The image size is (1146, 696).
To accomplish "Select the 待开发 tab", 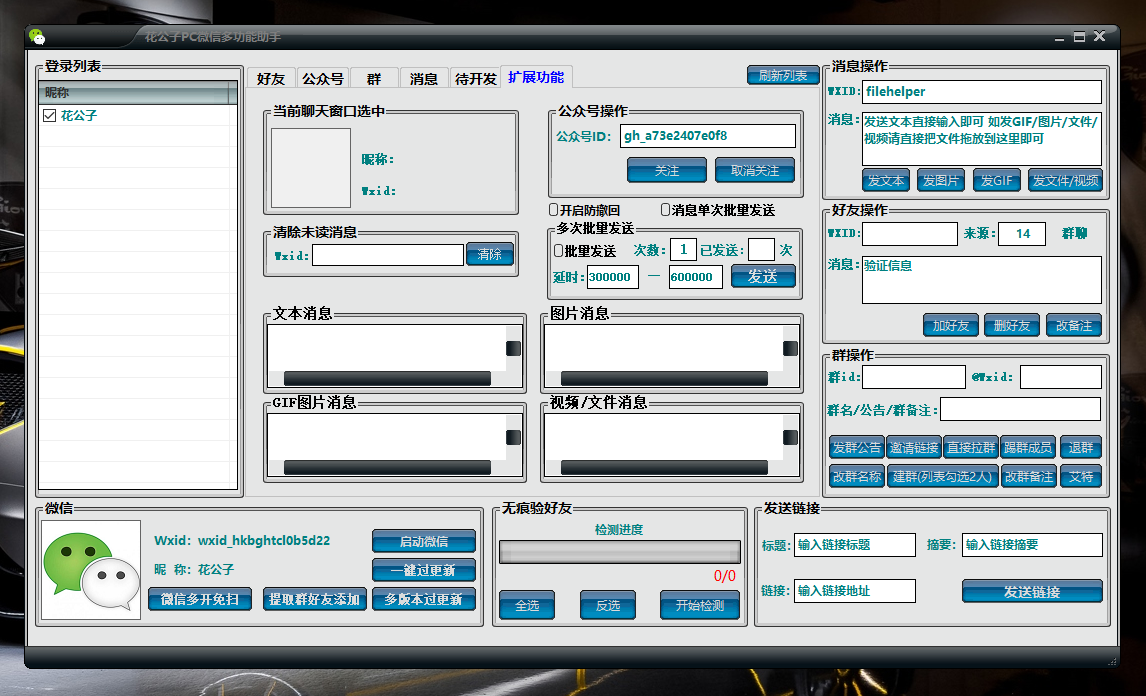I will (x=475, y=78).
